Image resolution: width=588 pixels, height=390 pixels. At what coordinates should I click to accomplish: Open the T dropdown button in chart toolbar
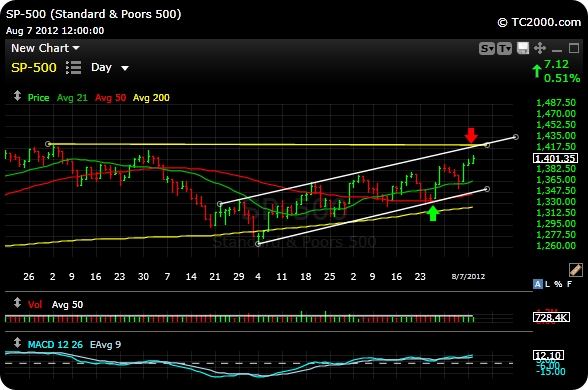[x=504, y=48]
